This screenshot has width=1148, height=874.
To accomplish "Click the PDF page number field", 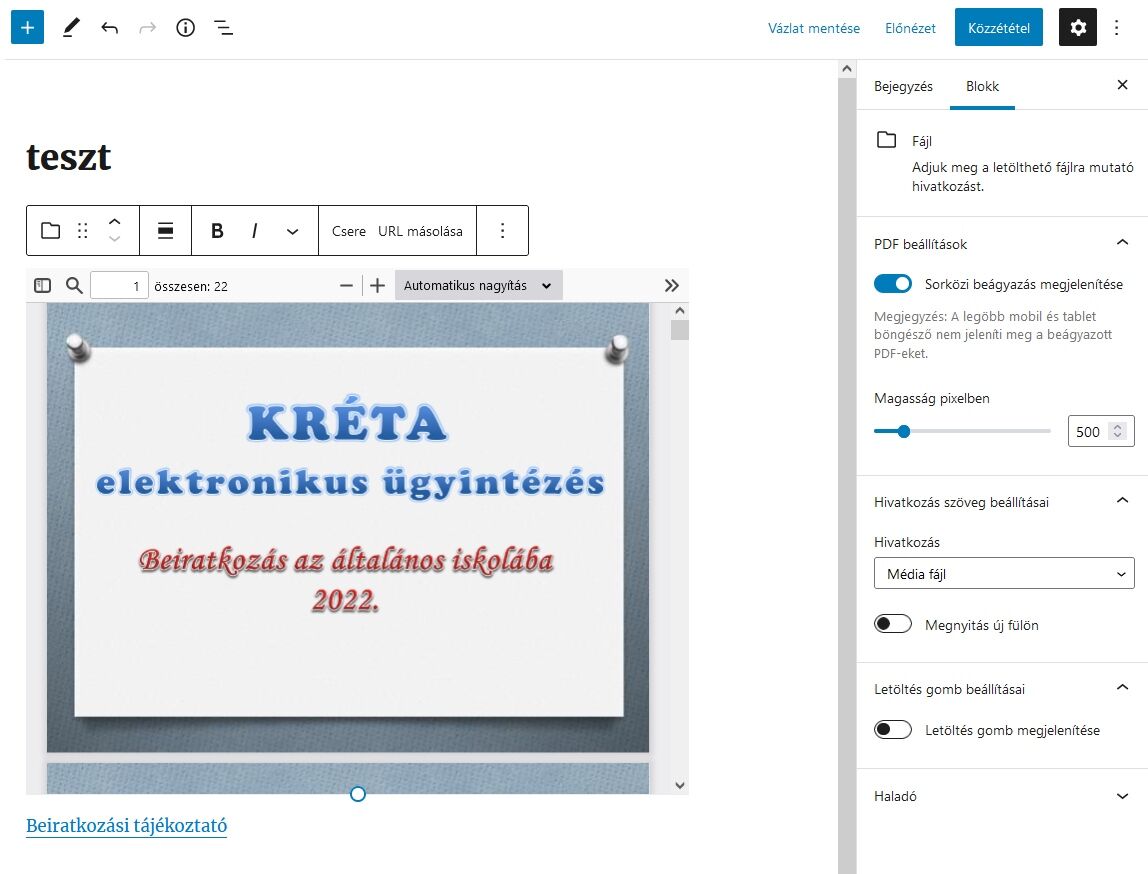I will 119,285.
